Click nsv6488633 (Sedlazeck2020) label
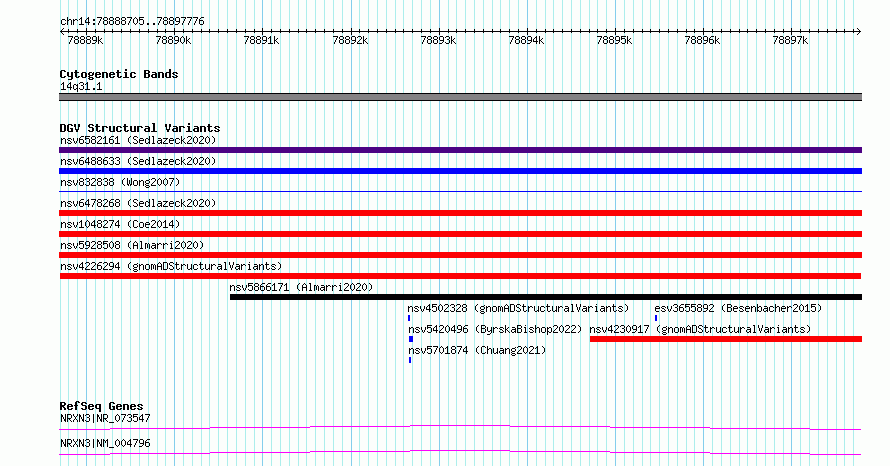The width and height of the screenshot is (890, 466). pos(138,161)
